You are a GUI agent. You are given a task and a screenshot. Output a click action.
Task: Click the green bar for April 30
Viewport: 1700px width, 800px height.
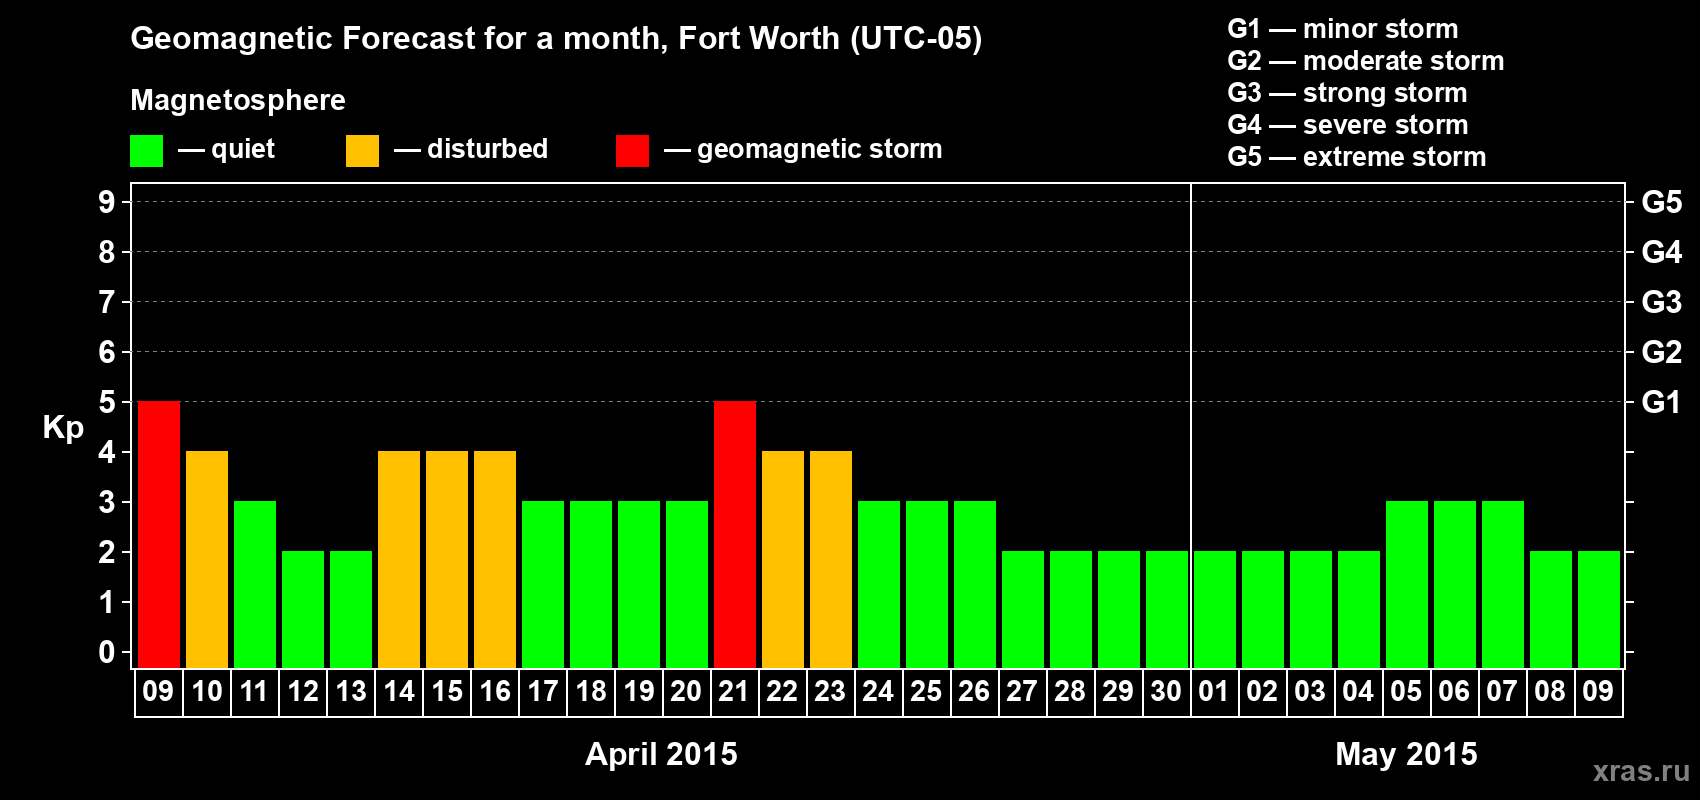click(1167, 610)
